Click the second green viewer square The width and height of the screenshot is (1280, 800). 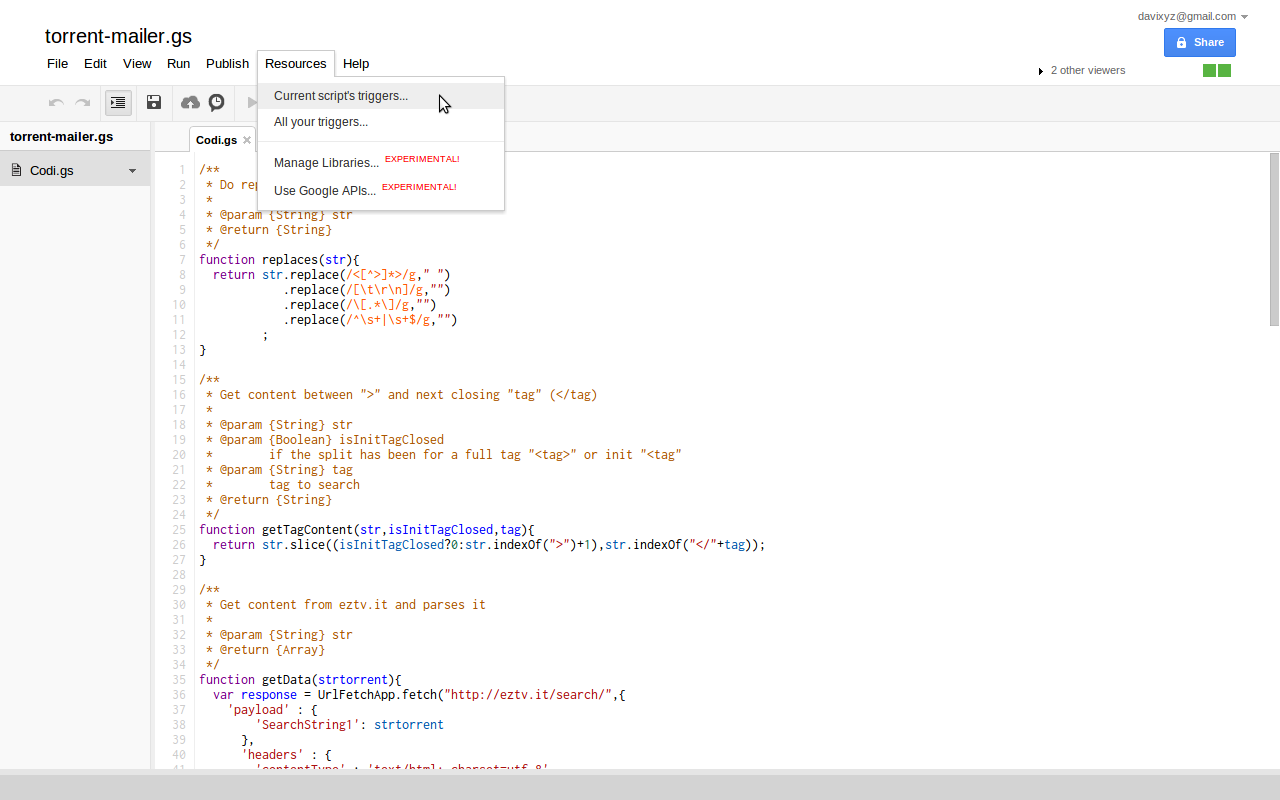coord(1224,70)
